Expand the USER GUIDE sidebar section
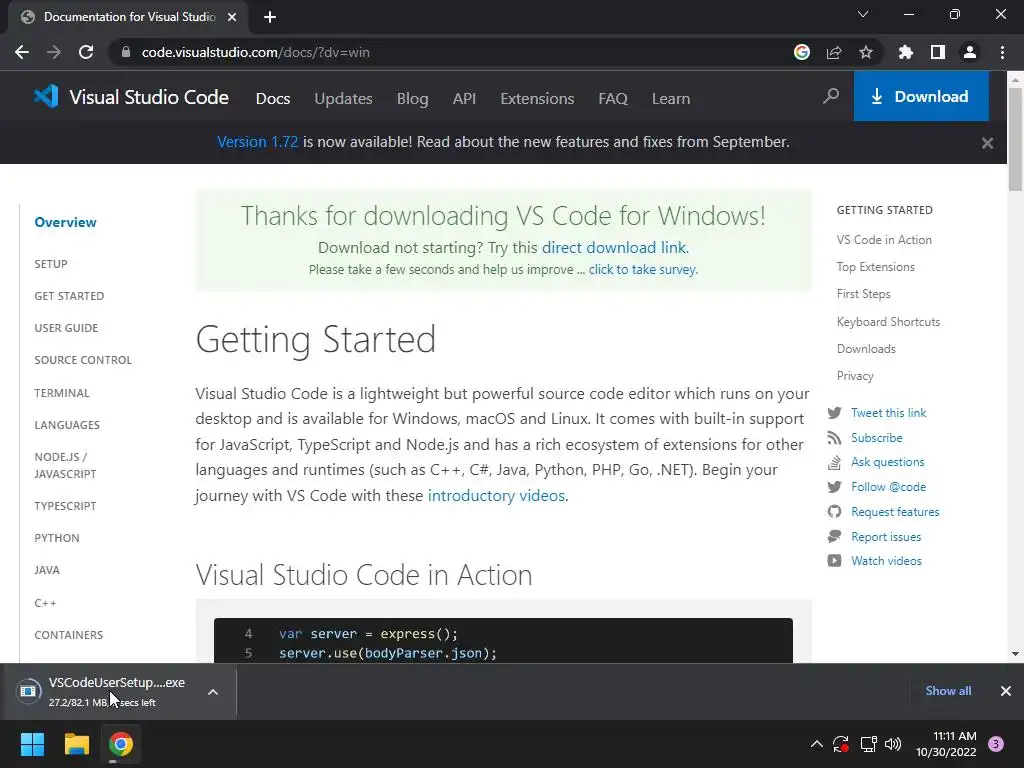 pyautogui.click(x=66, y=328)
